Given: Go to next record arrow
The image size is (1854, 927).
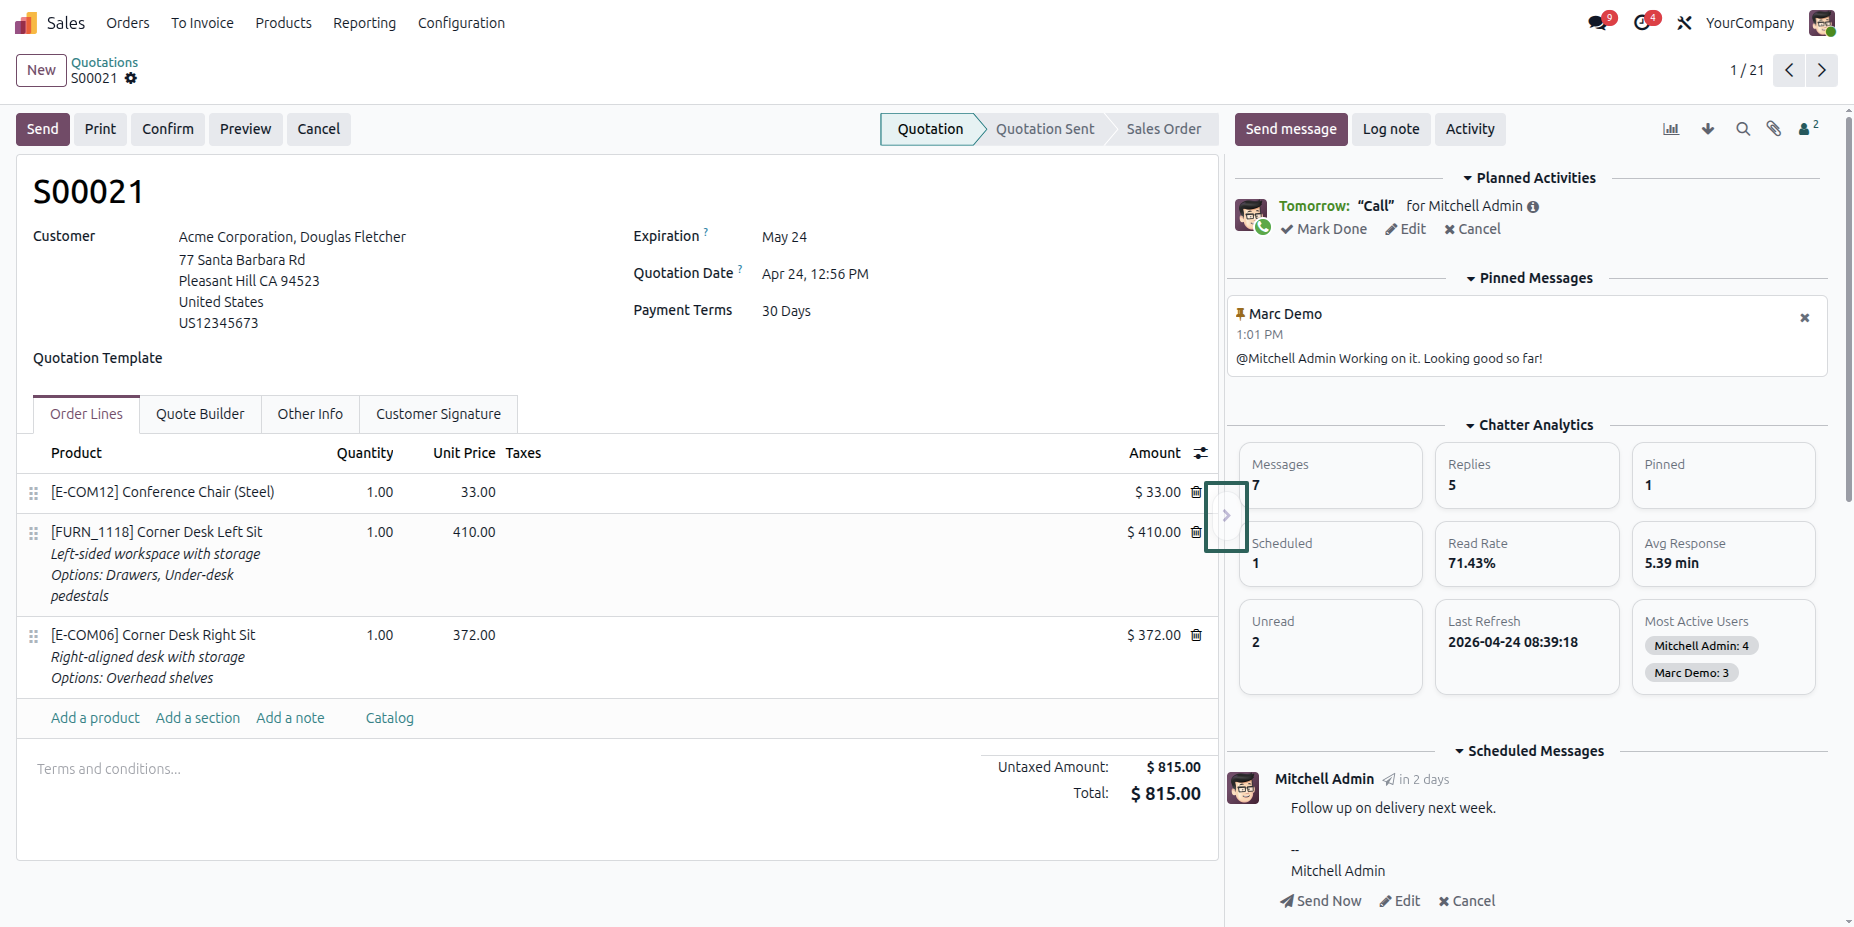Looking at the screenshot, I should tap(1821, 70).
